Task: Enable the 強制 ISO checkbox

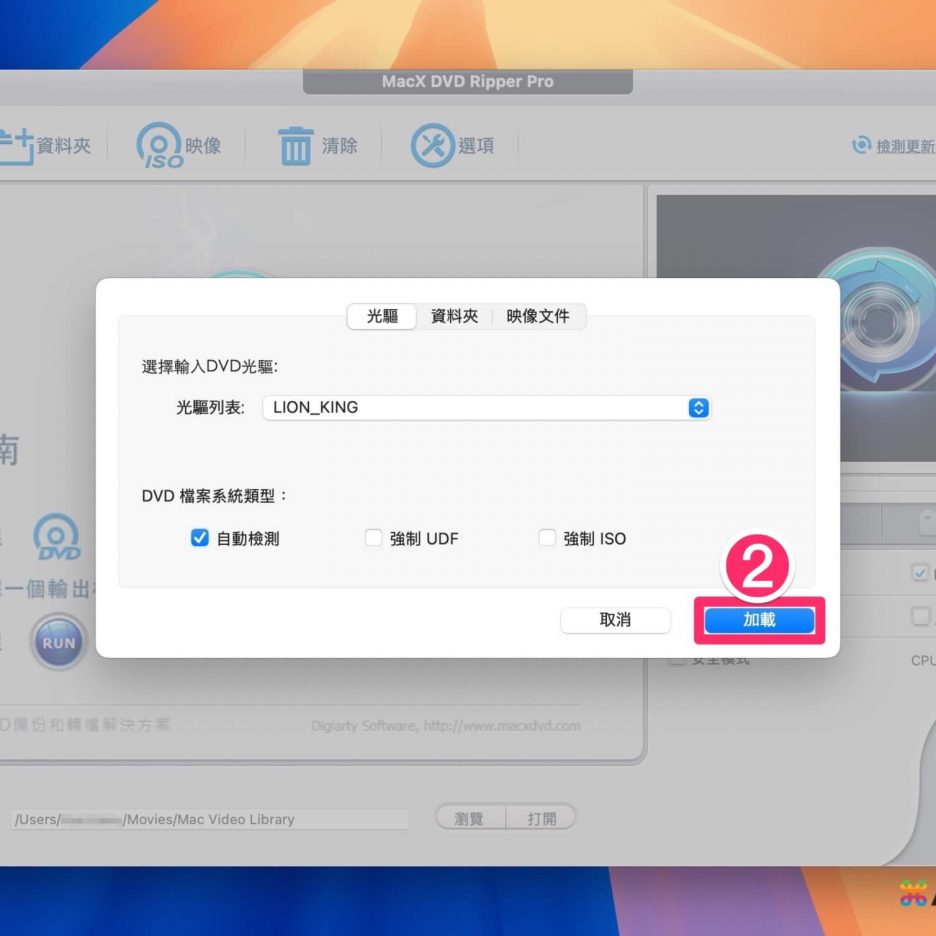Action: pyautogui.click(x=547, y=538)
